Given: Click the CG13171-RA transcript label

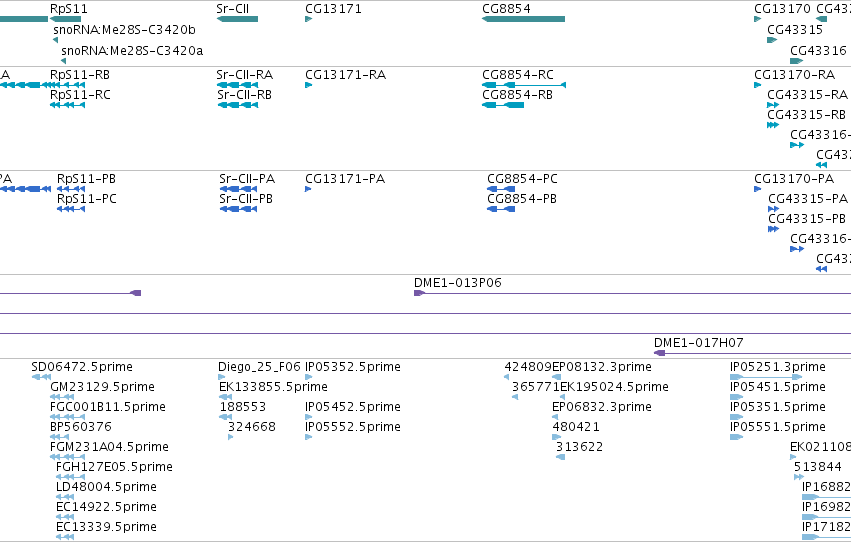Looking at the screenshot, I should click(x=346, y=74).
